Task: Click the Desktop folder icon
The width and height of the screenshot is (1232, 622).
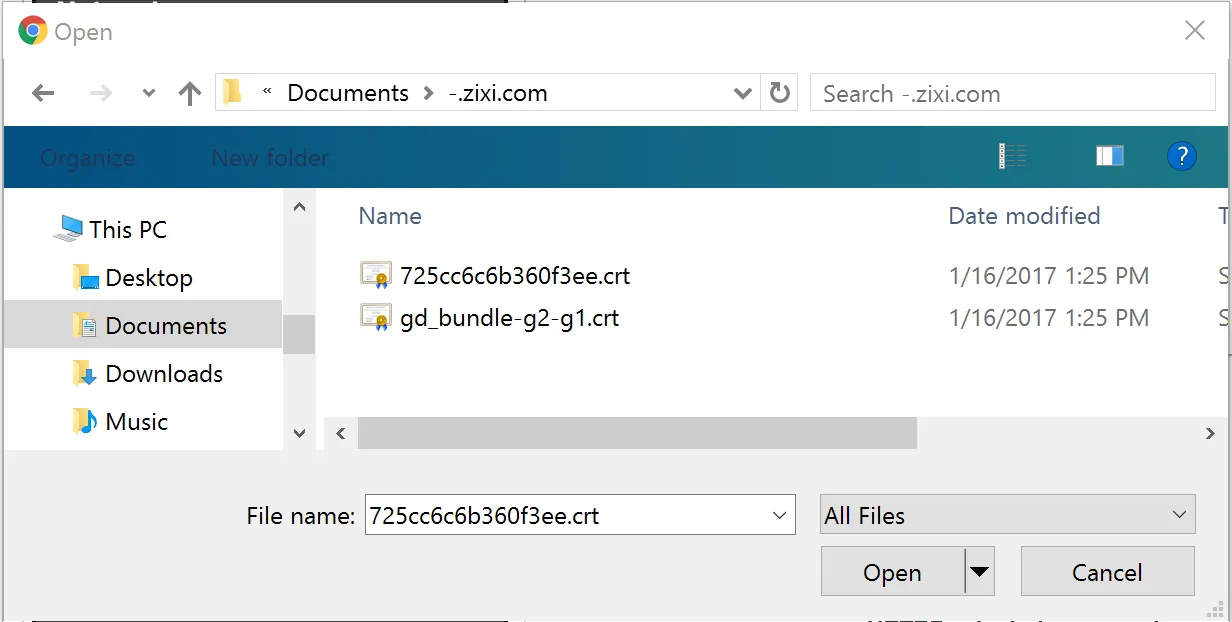Action: [86, 277]
